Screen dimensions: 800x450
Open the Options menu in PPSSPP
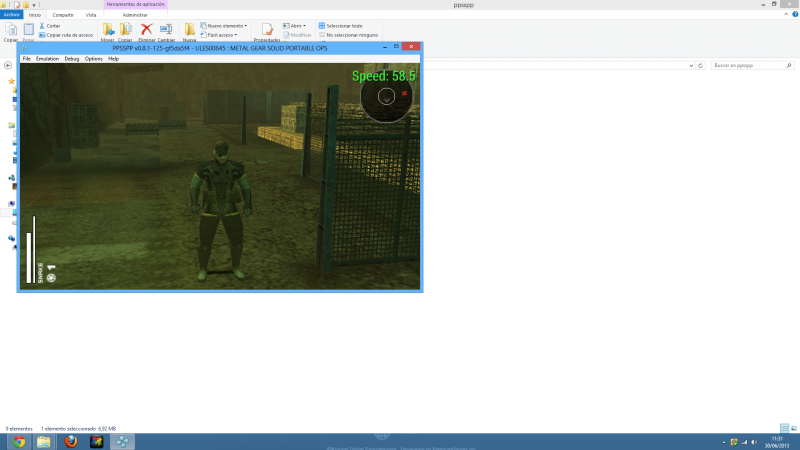94,59
